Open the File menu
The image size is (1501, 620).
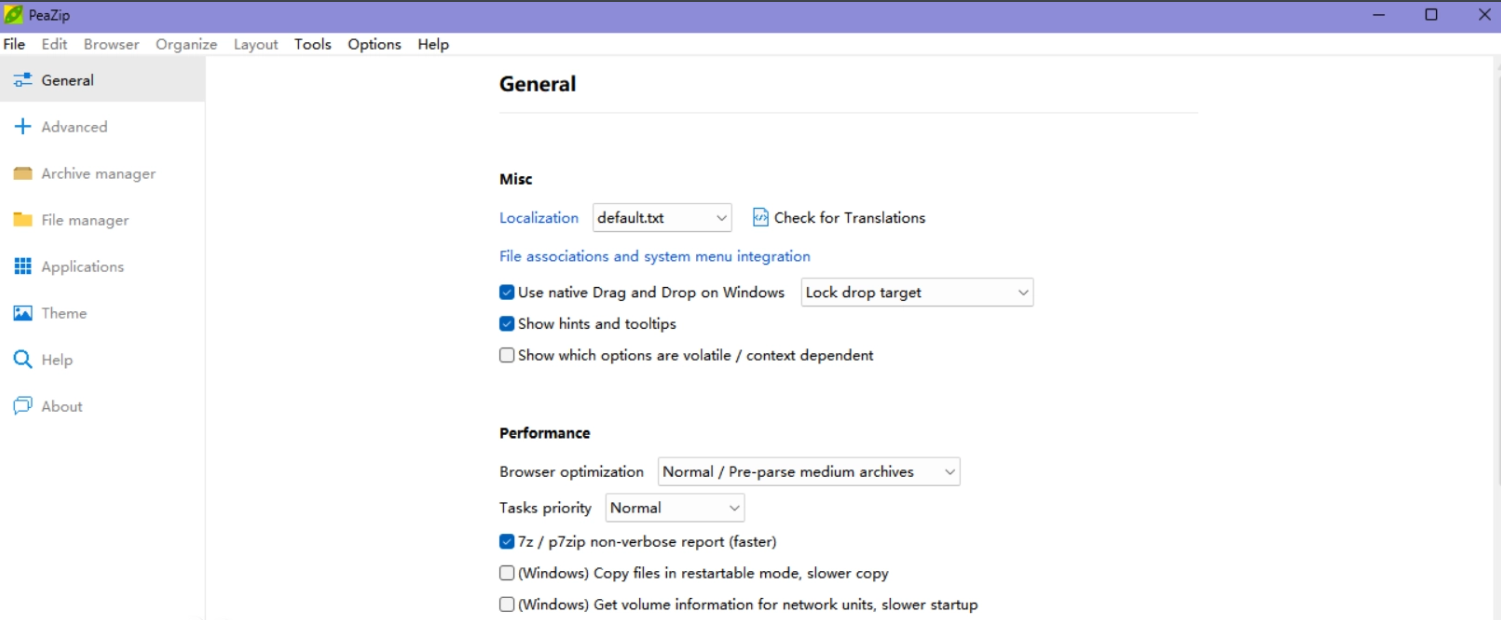[x=14, y=44]
